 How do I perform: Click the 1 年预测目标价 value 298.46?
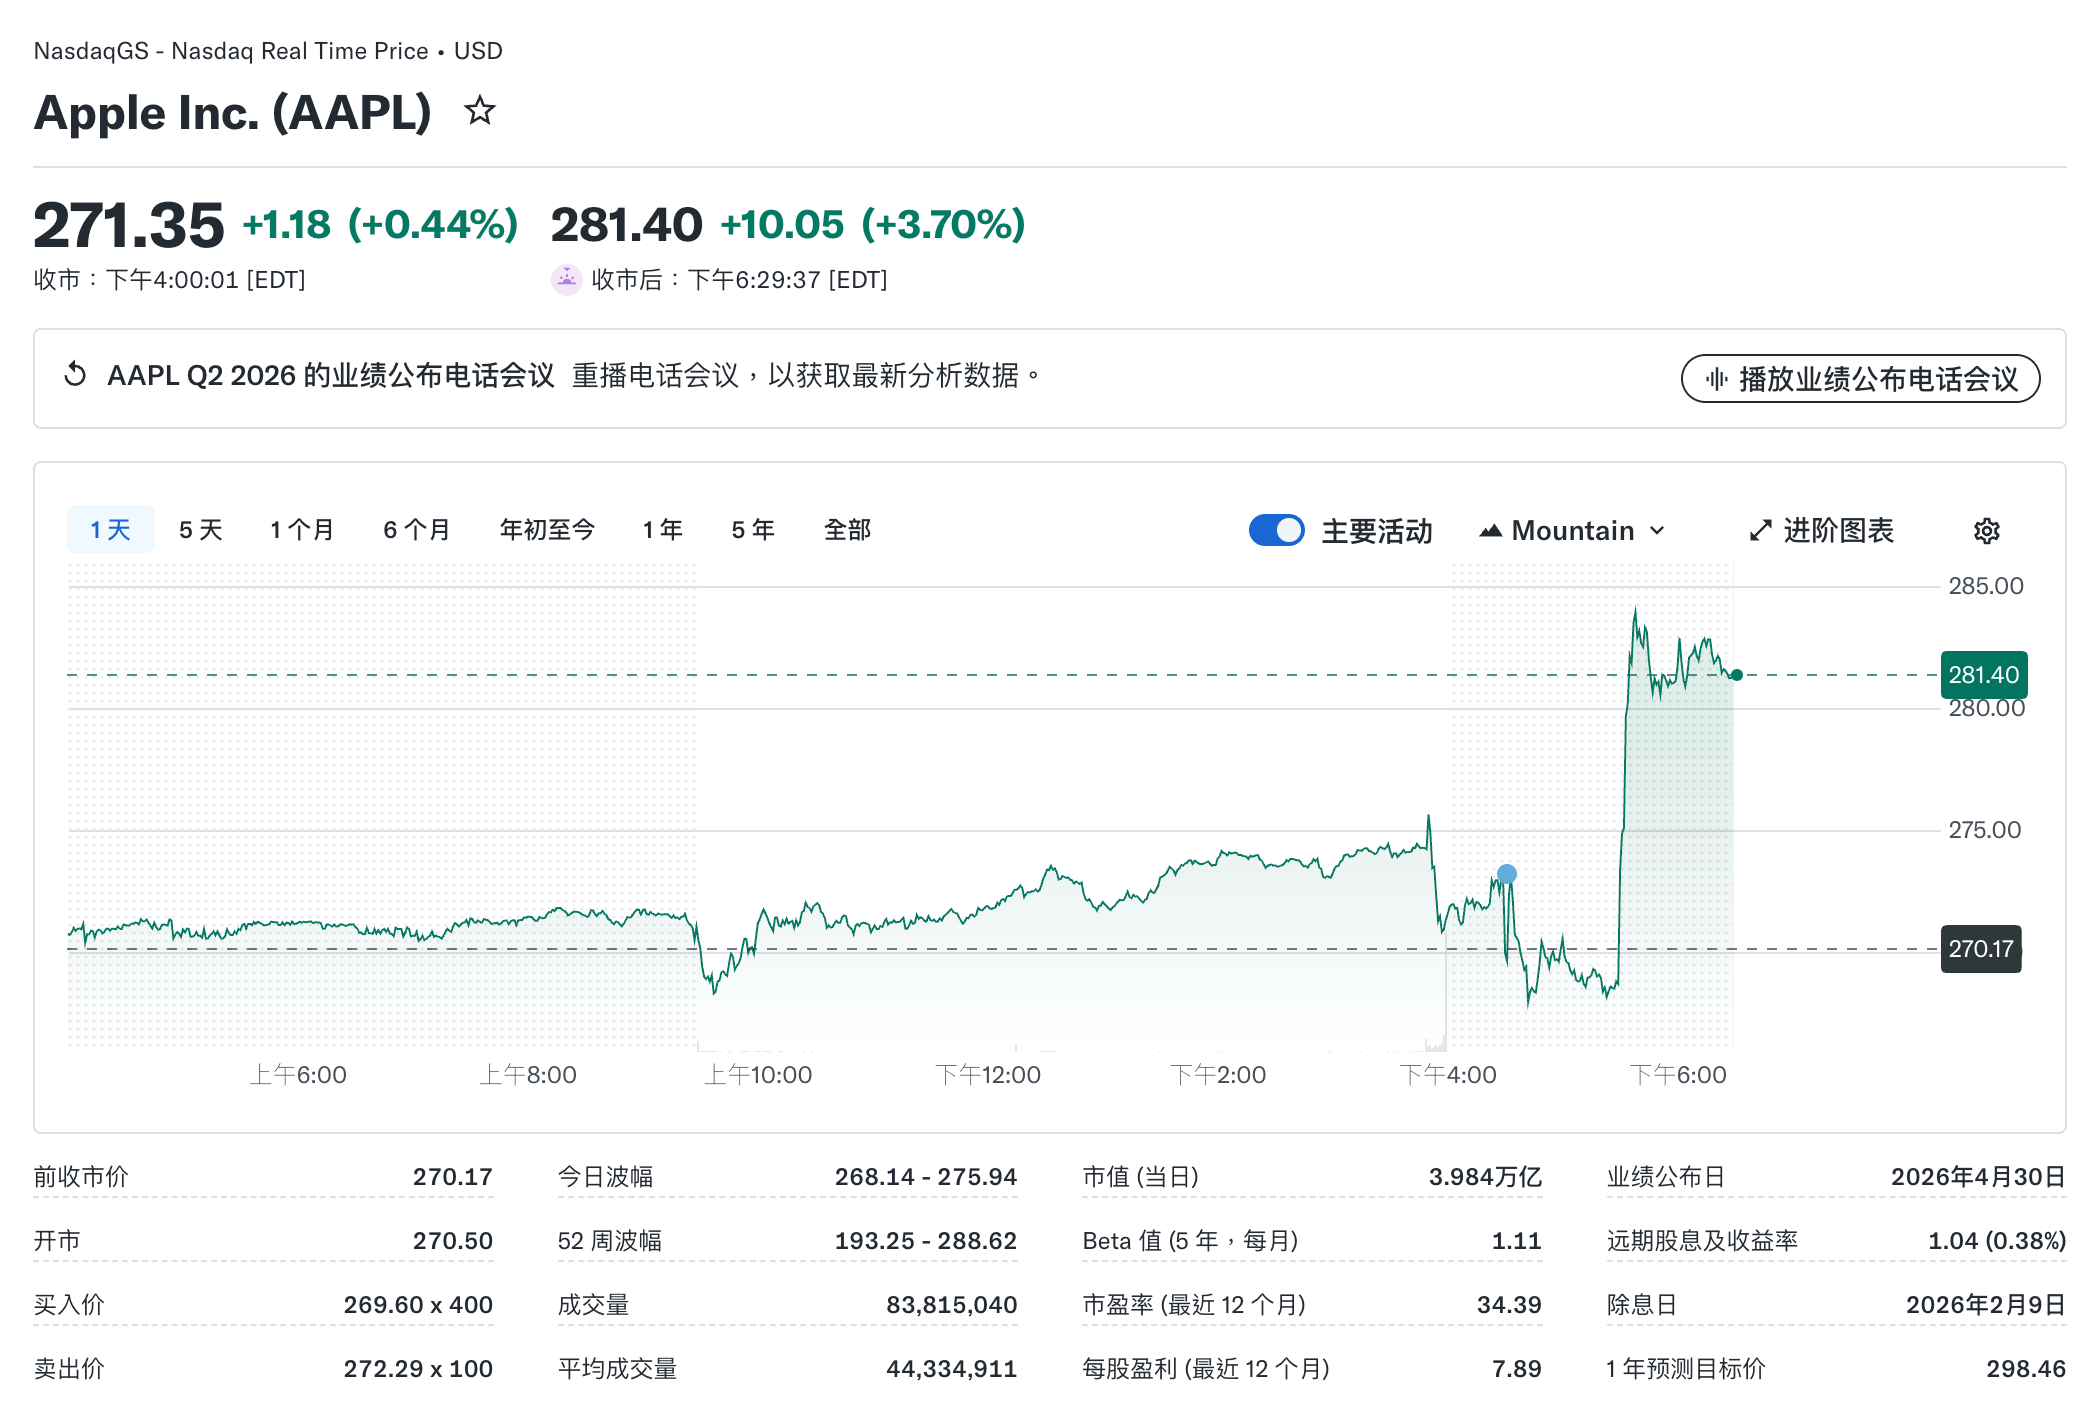pos(2026,1369)
